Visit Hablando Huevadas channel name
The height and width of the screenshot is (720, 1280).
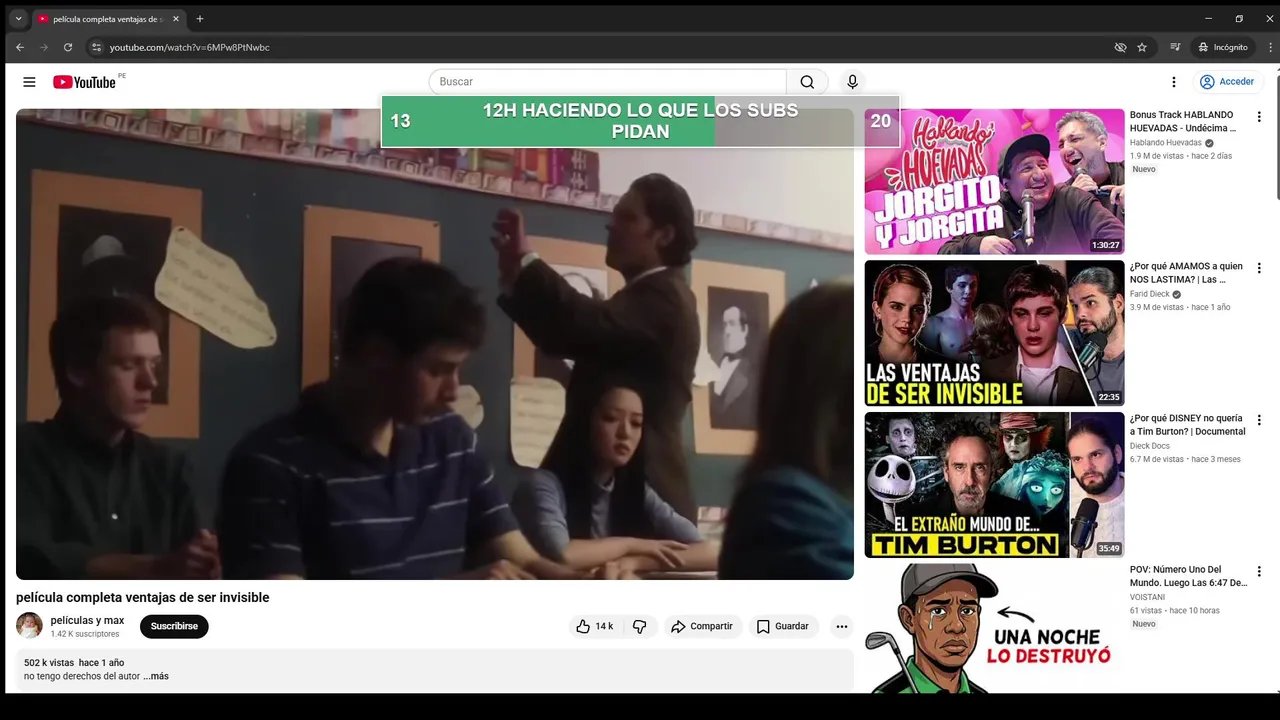coord(1165,143)
